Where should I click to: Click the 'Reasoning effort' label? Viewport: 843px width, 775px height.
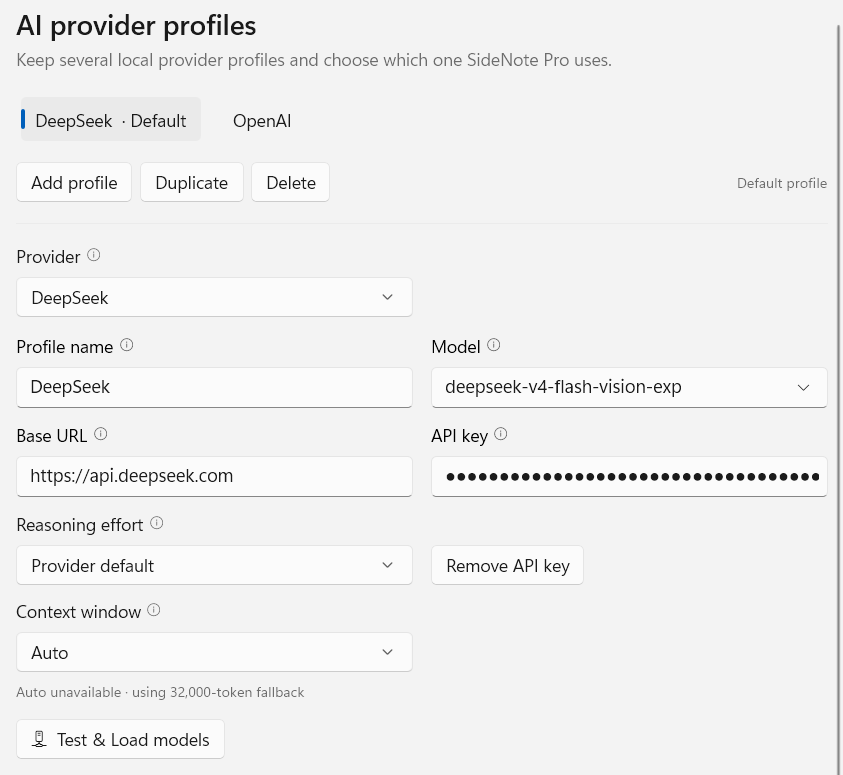tap(80, 525)
